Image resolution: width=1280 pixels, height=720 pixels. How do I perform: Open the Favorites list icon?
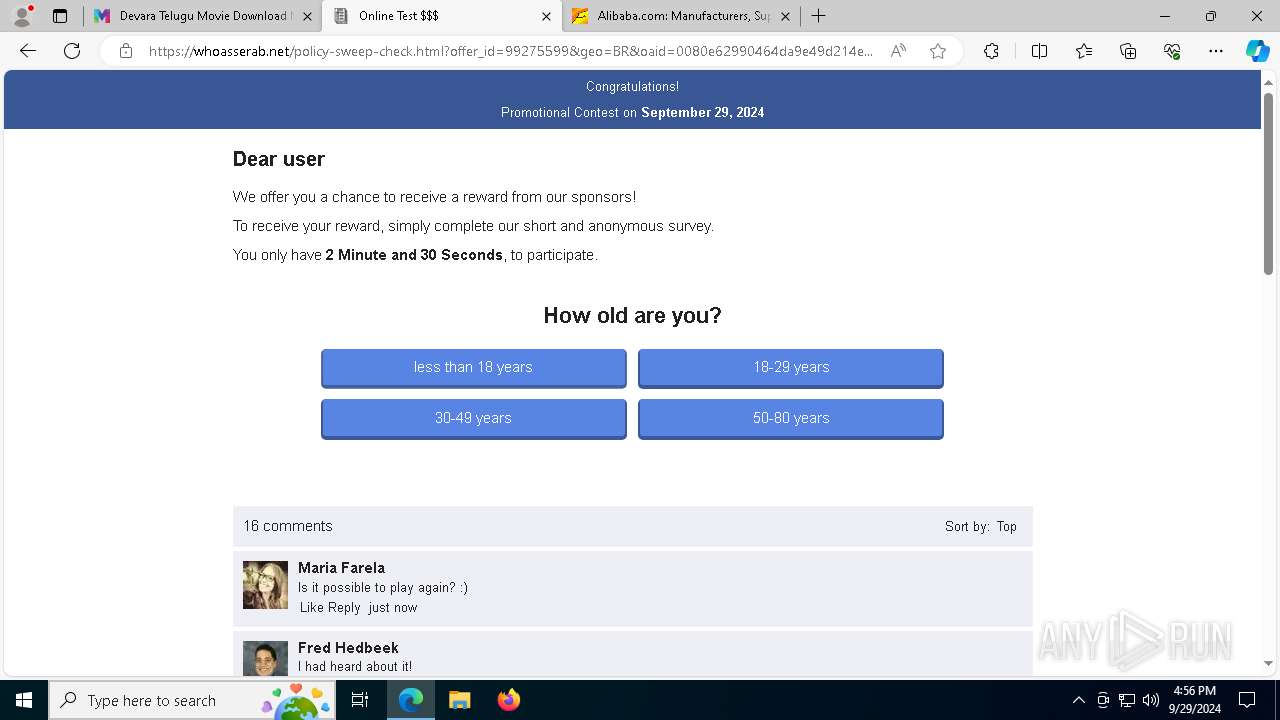coord(1084,51)
